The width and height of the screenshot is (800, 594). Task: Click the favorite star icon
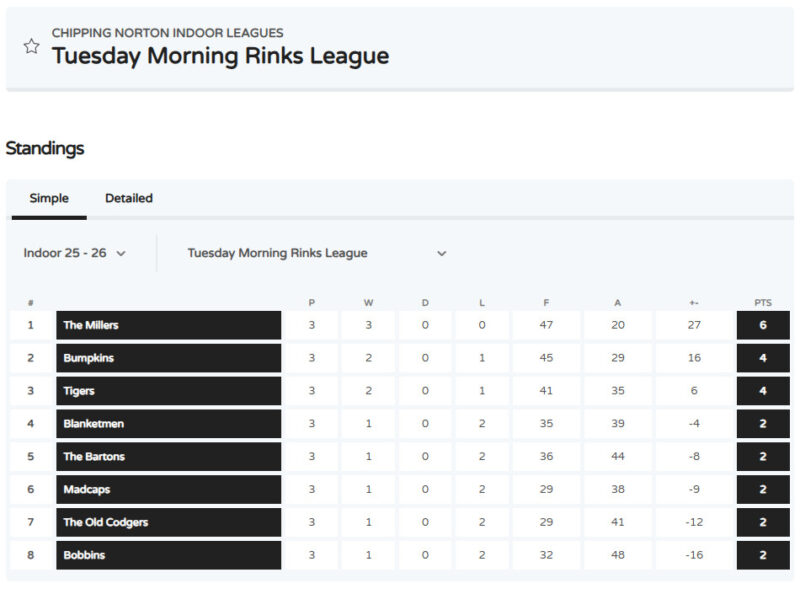[31, 46]
